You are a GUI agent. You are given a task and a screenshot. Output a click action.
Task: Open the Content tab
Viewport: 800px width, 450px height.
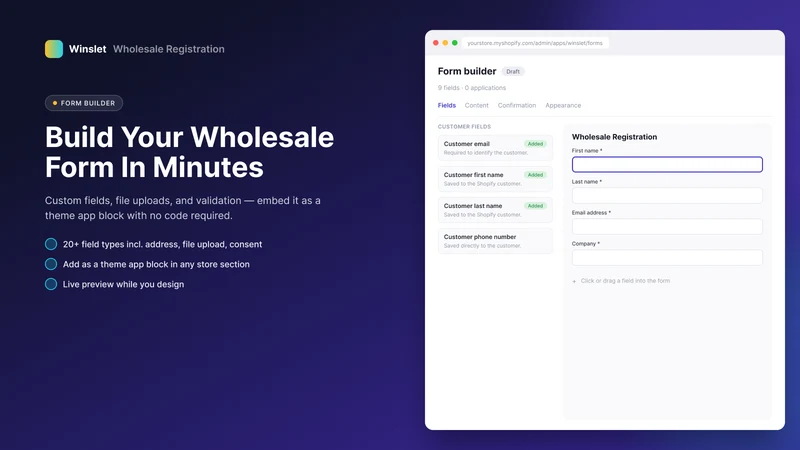coord(477,105)
